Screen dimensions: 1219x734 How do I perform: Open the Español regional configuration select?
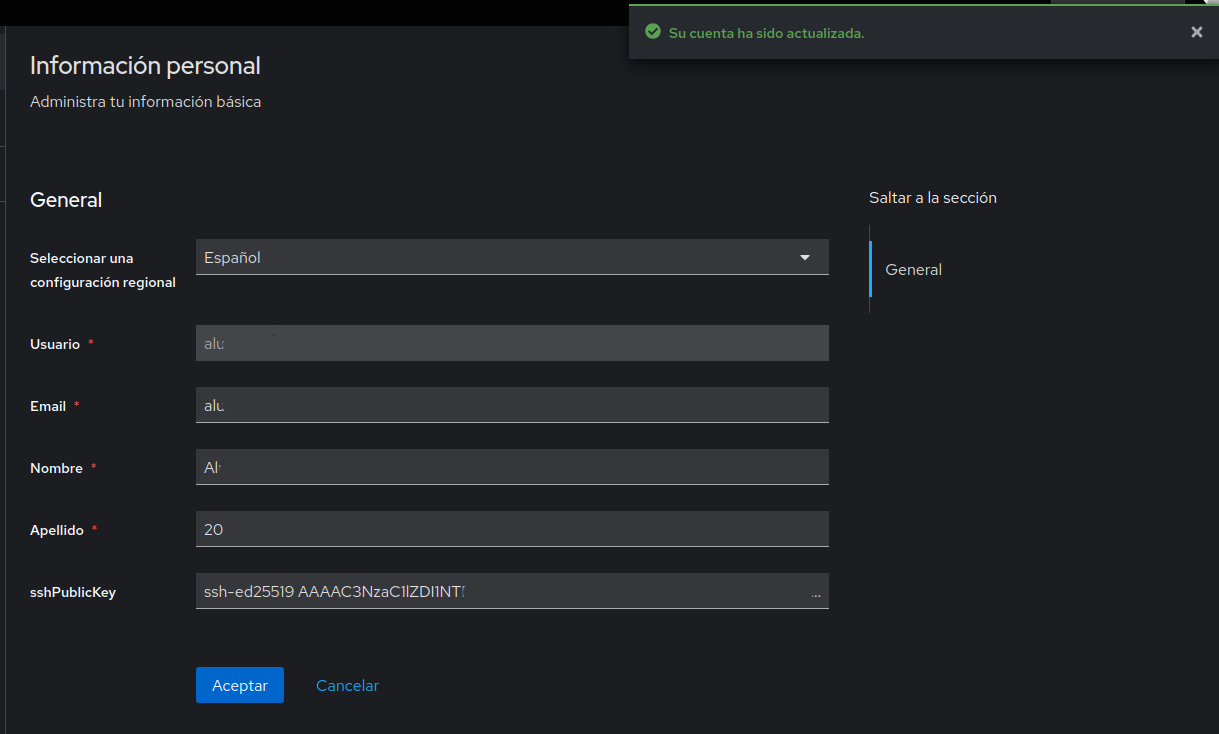pos(500,257)
